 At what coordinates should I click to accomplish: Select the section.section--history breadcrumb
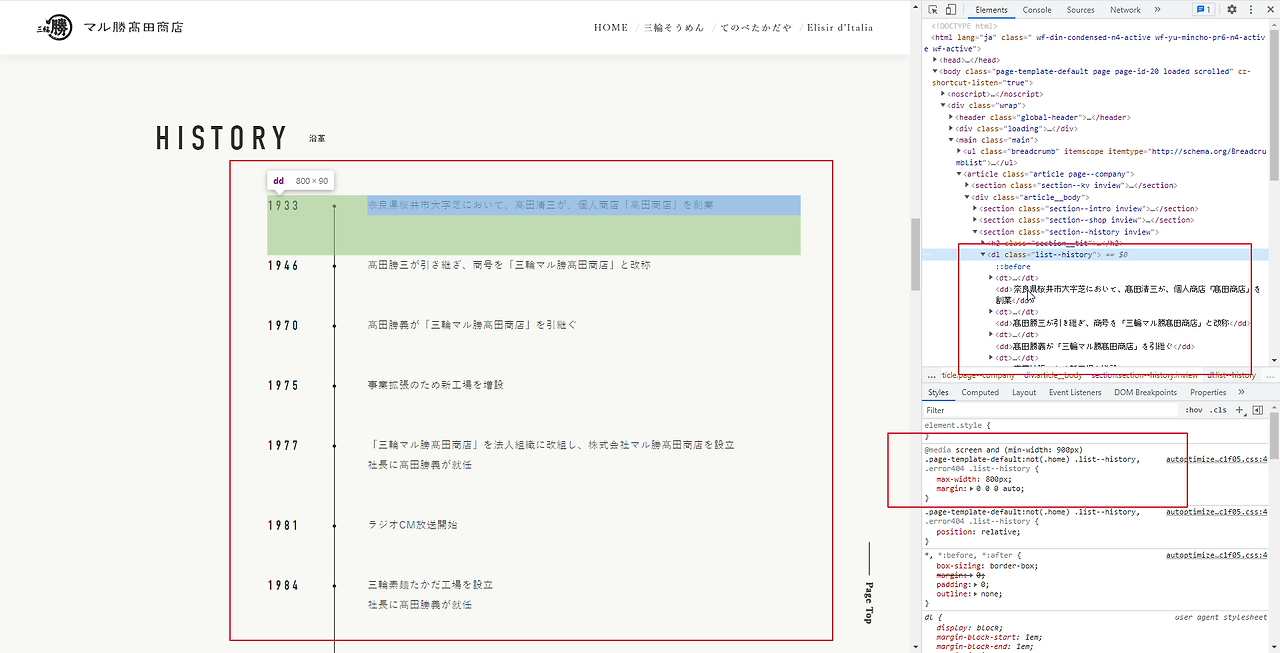click(1143, 375)
